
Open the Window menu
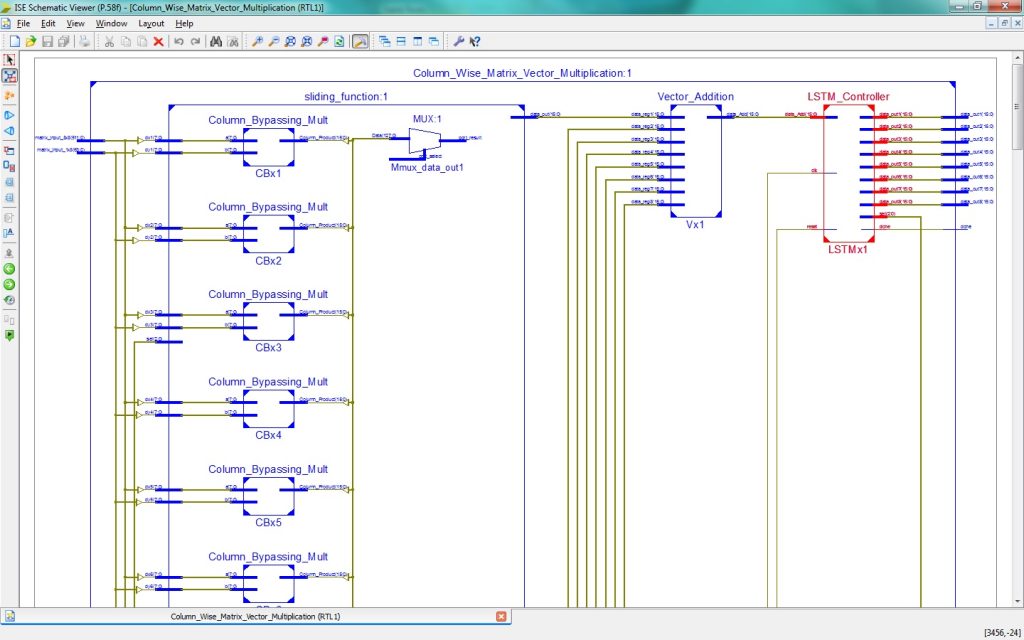point(111,23)
